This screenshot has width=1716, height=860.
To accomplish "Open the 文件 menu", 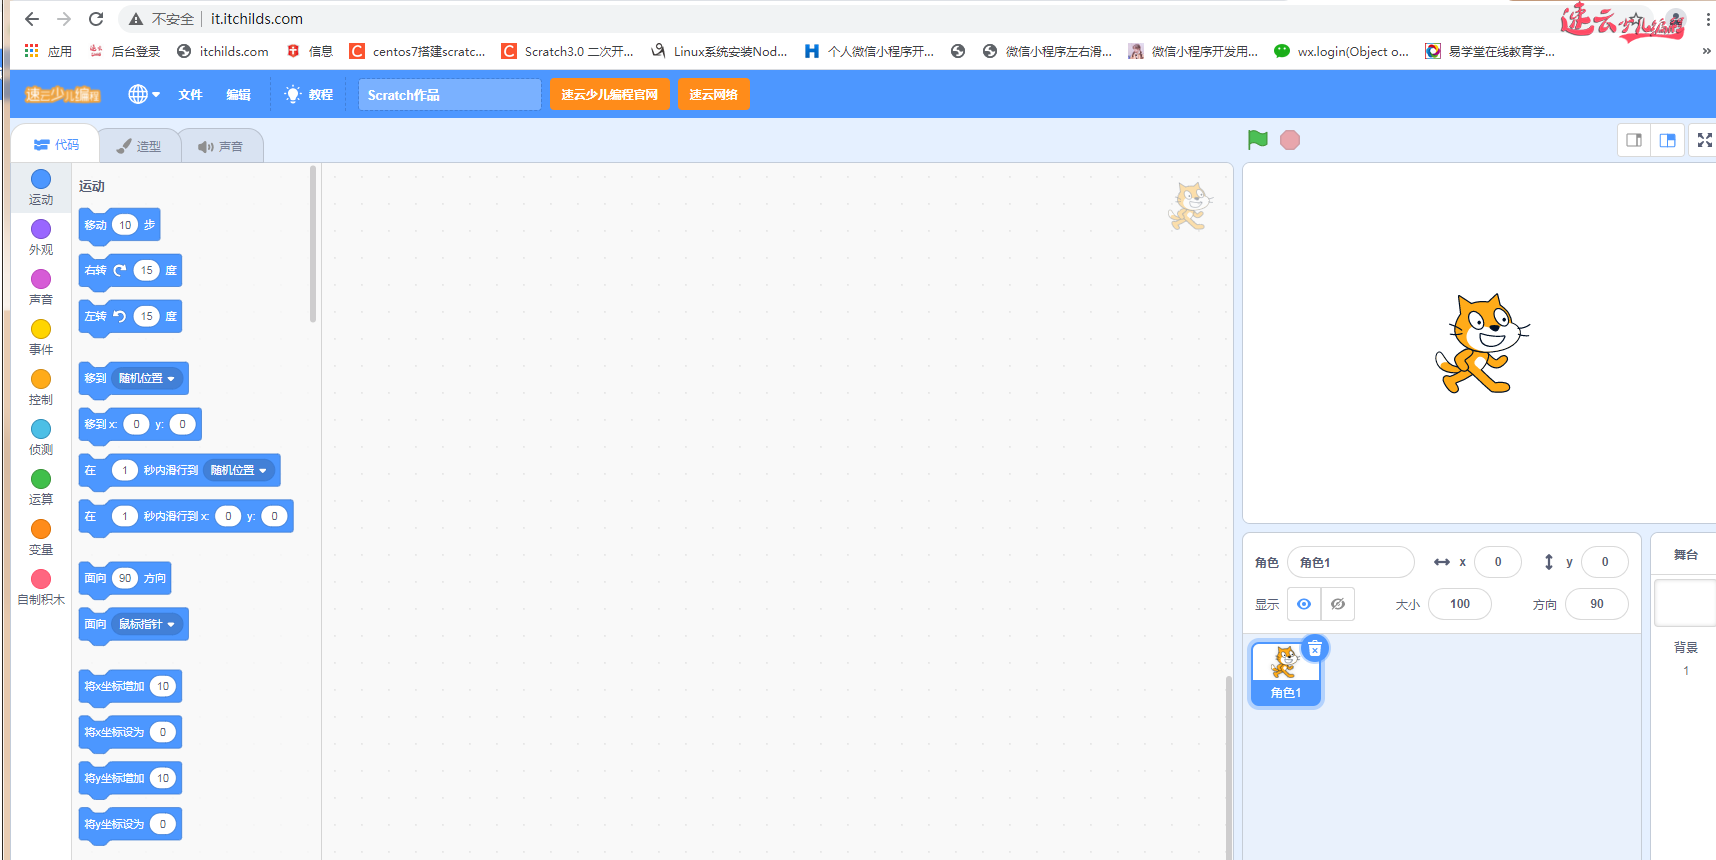I will tap(190, 95).
